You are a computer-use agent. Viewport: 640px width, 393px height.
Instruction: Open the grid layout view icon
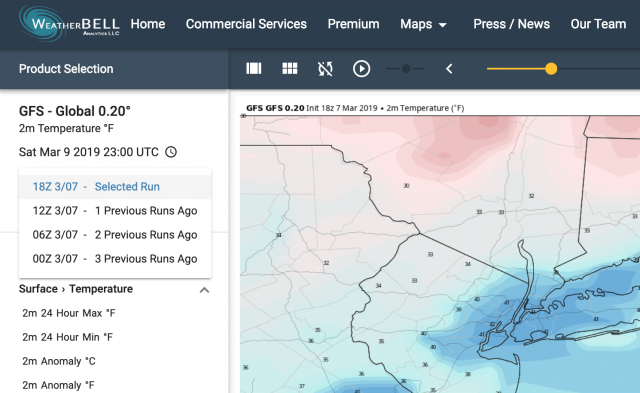(x=290, y=69)
